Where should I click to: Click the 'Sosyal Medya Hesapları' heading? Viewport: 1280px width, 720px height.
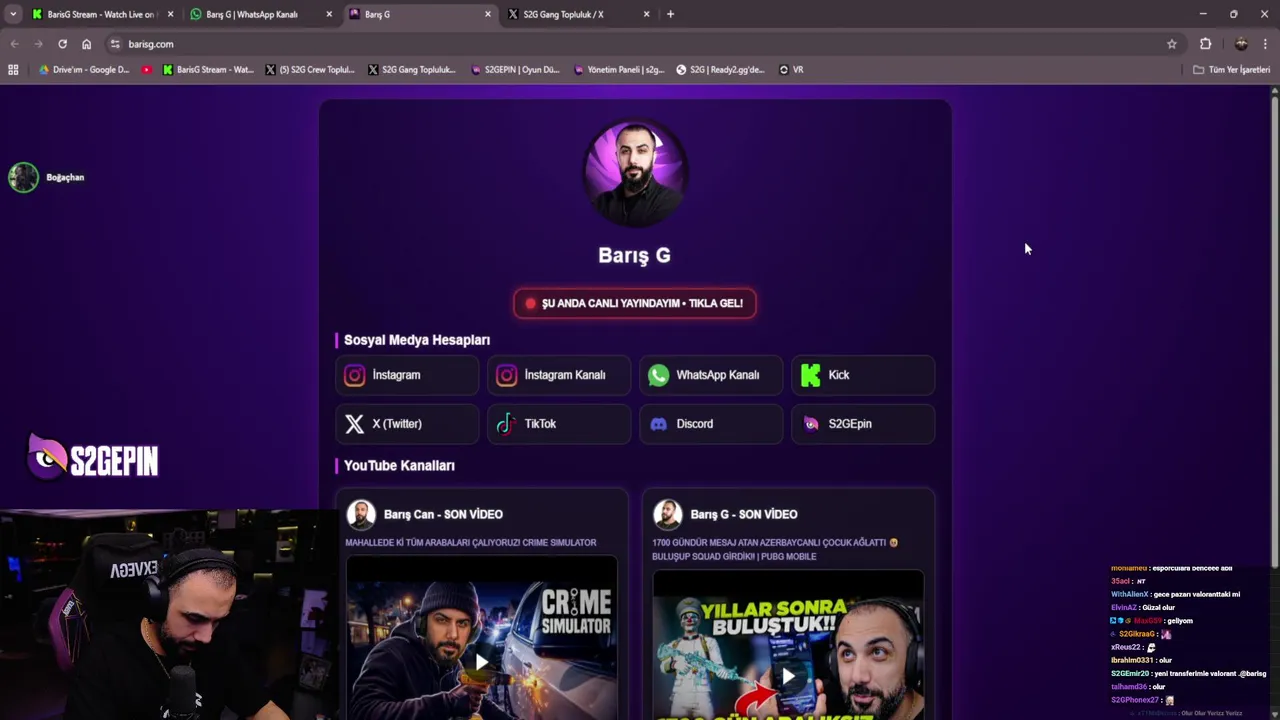[417, 340]
